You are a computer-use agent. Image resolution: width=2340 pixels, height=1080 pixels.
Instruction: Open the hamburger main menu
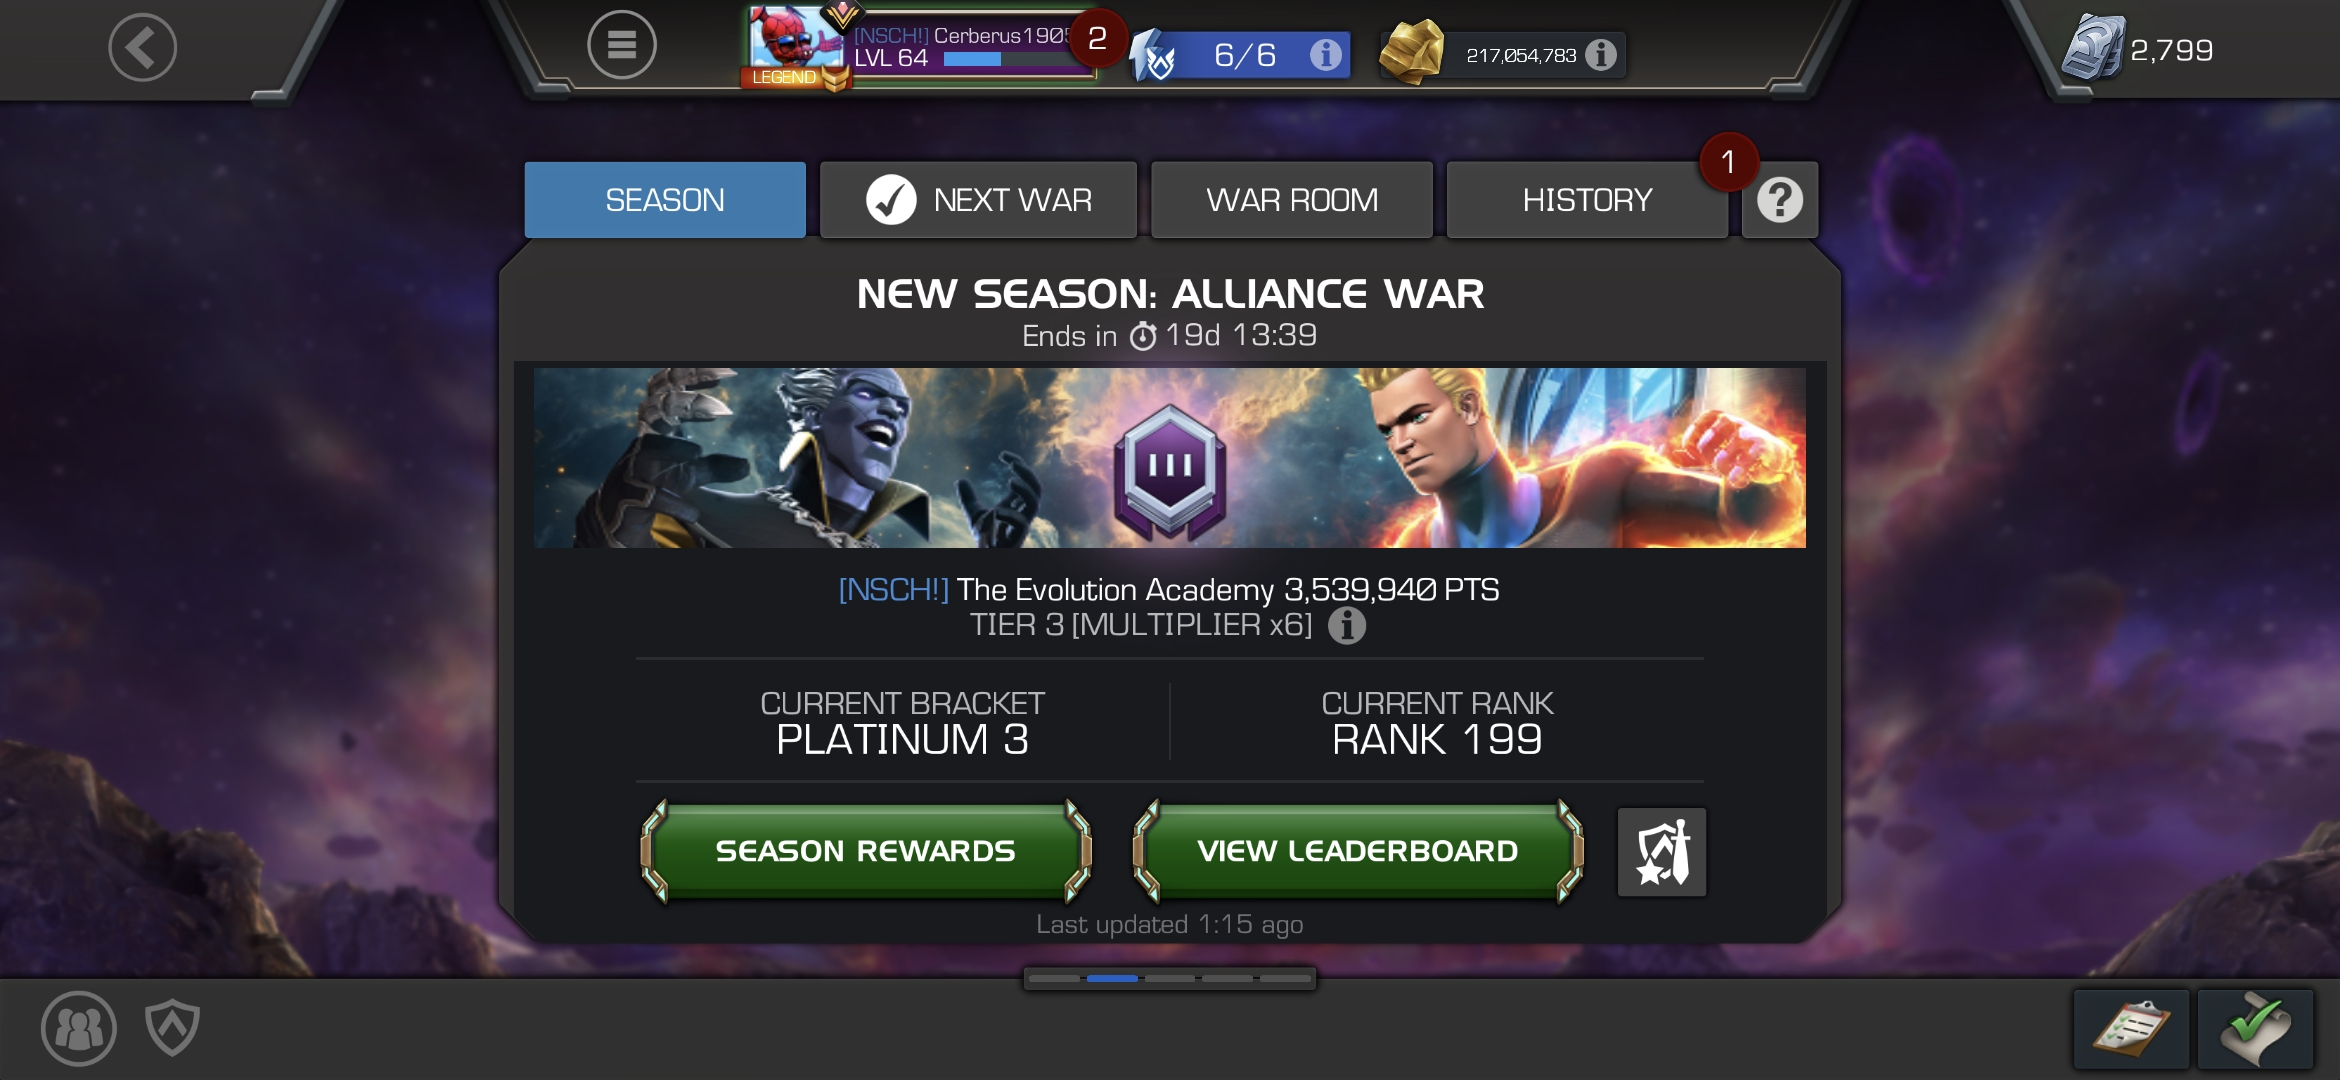[621, 45]
